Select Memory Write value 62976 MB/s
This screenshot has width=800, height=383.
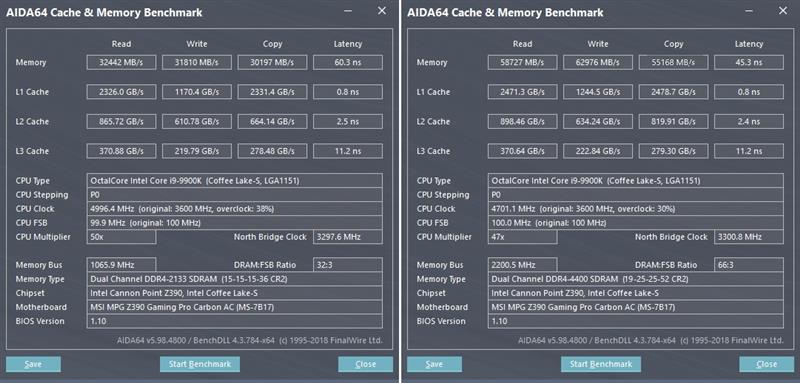pyautogui.click(x=597, y=62)
